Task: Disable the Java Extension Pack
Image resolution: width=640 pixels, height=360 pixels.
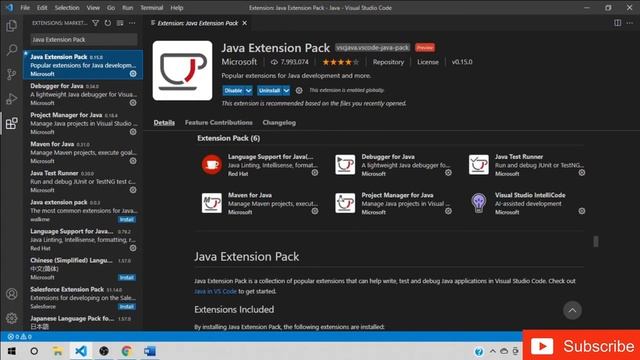Action: pos(233,91)
